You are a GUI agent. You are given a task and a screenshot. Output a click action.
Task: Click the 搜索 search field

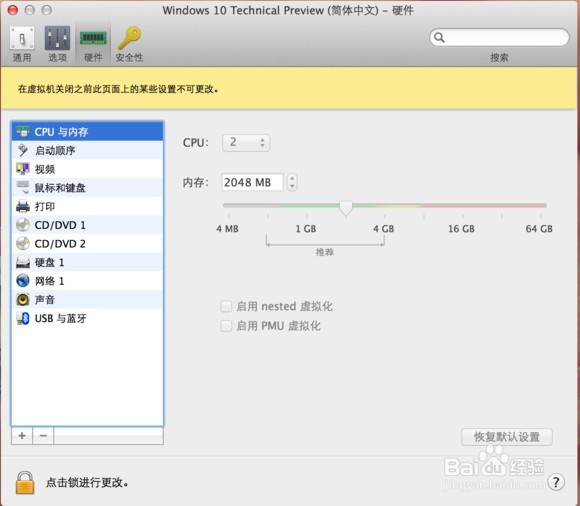point(499,37)
